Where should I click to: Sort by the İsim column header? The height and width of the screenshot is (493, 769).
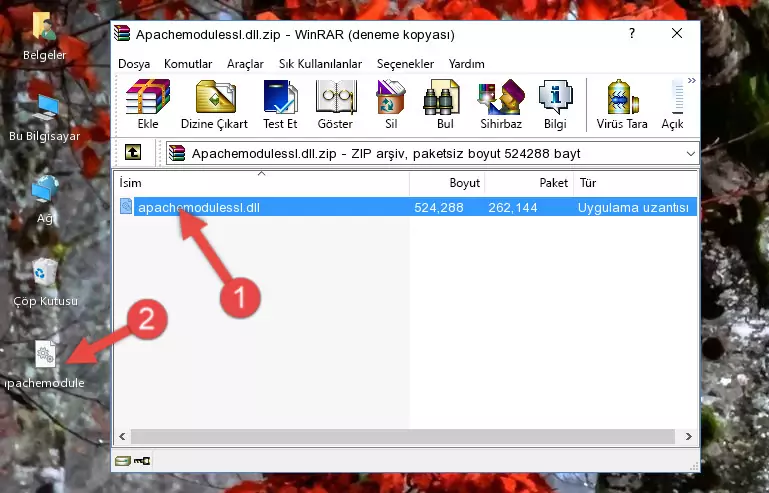[x=262, y=182]
